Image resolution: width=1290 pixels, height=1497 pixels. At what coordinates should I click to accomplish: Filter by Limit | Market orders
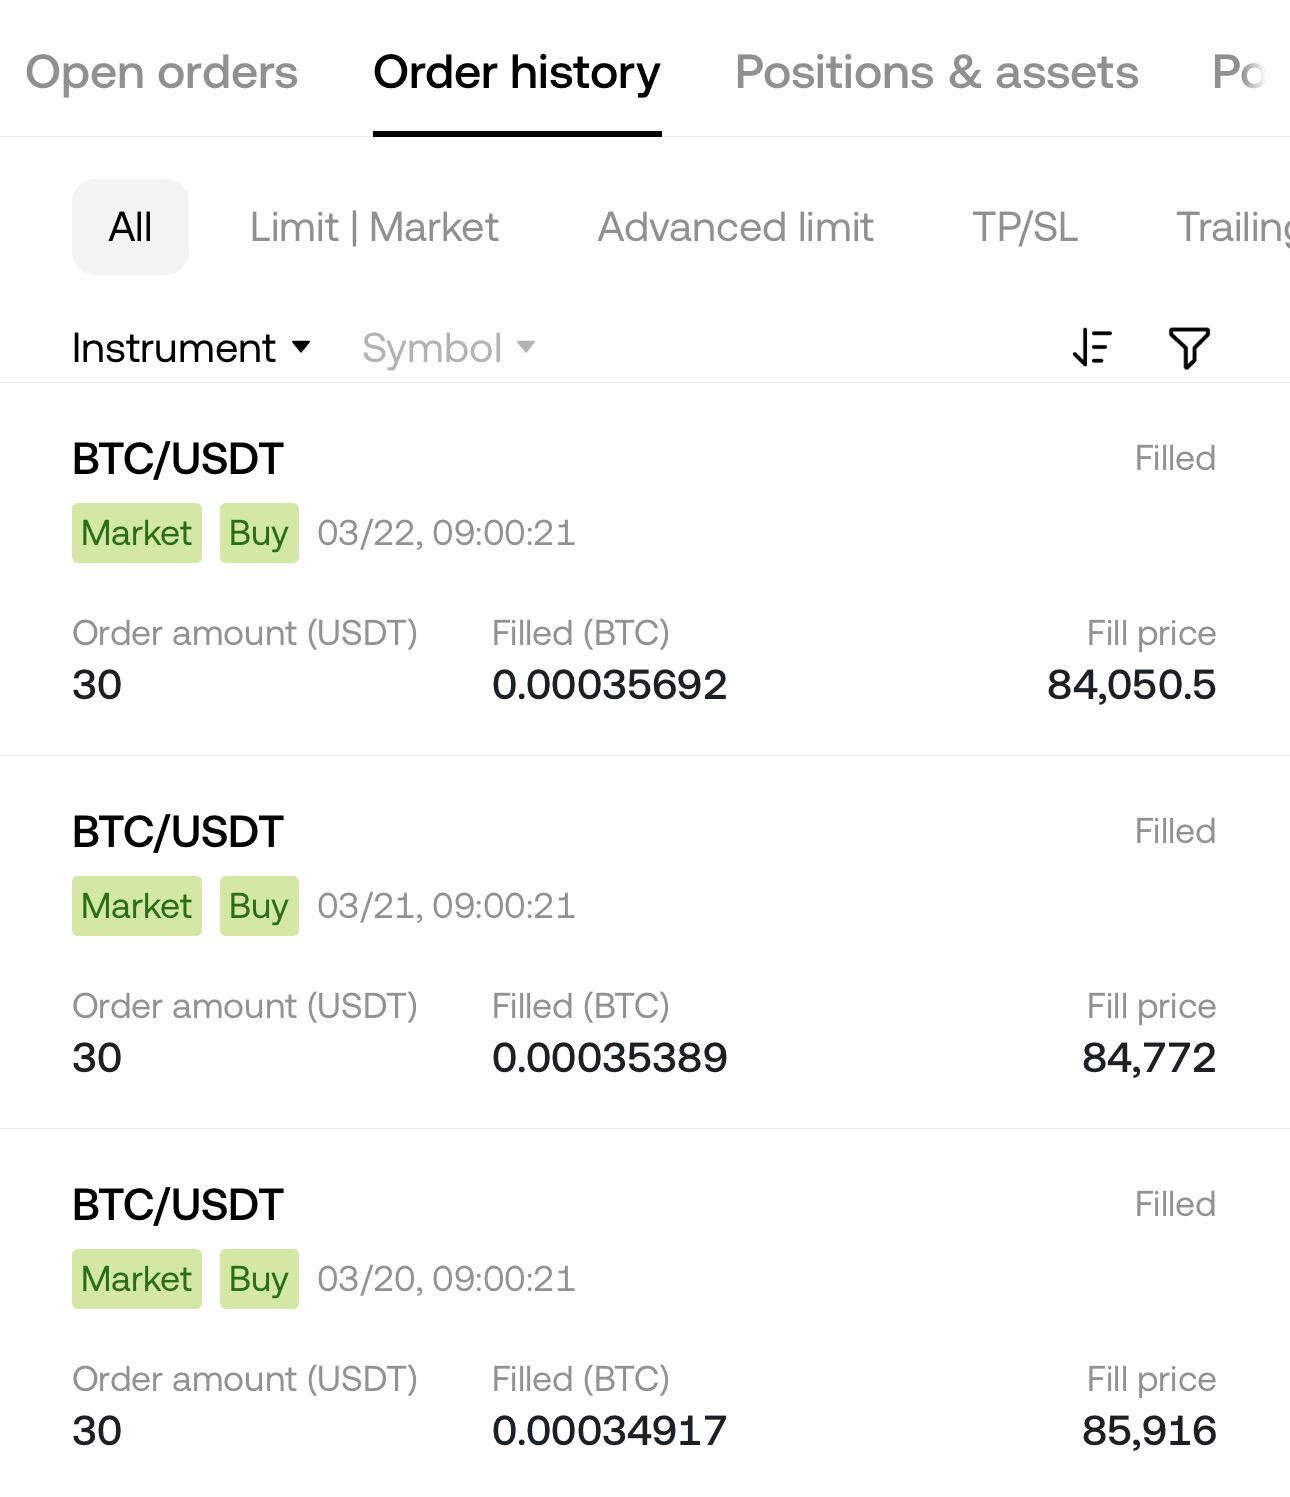pos(374,227)
